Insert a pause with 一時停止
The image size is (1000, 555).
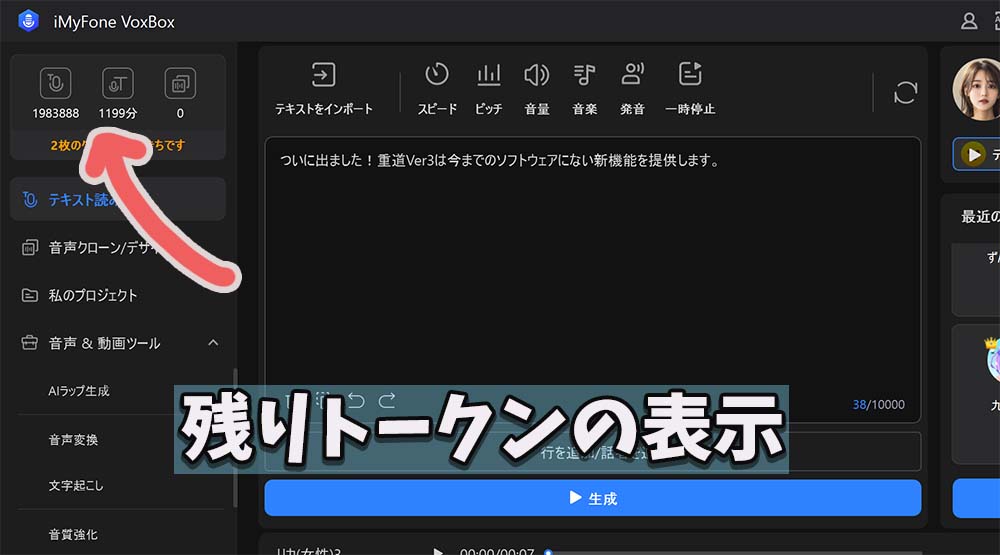click(689, 89)
